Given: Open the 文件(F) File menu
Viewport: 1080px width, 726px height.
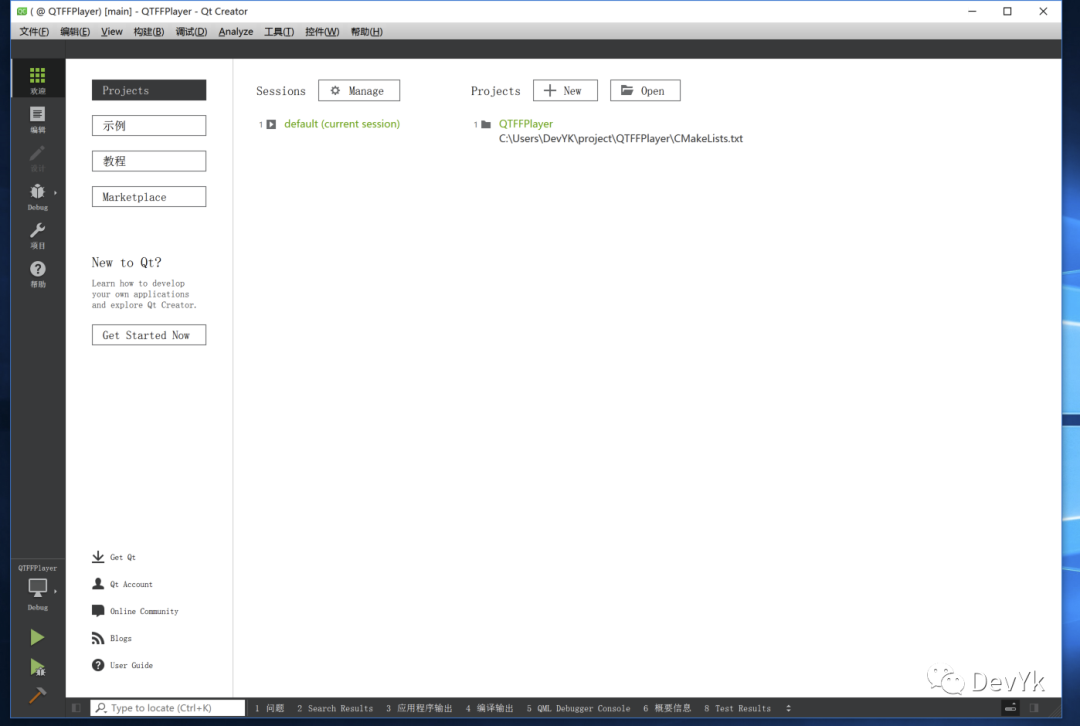Looking at the screenshot, I should 34,32.
